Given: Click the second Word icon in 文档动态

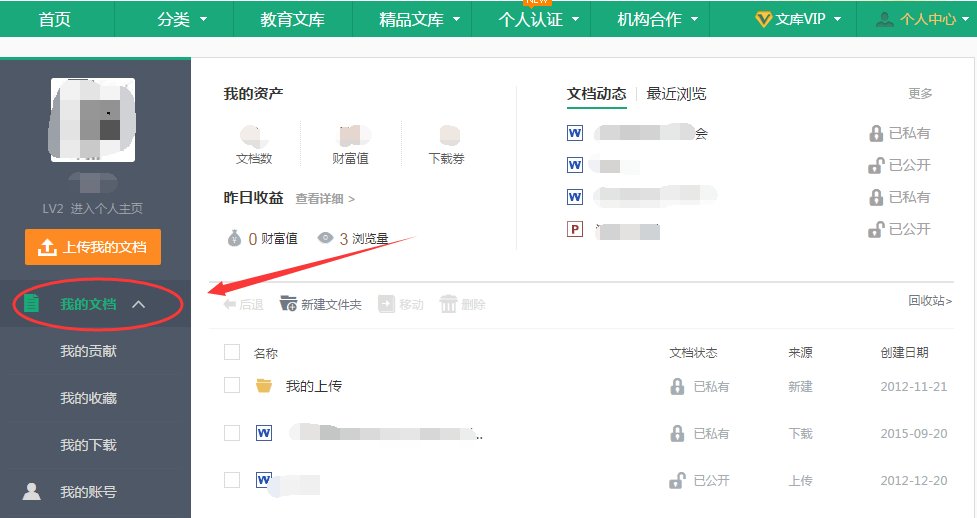Looking at the screenshot, I should [x=574, y=165].
